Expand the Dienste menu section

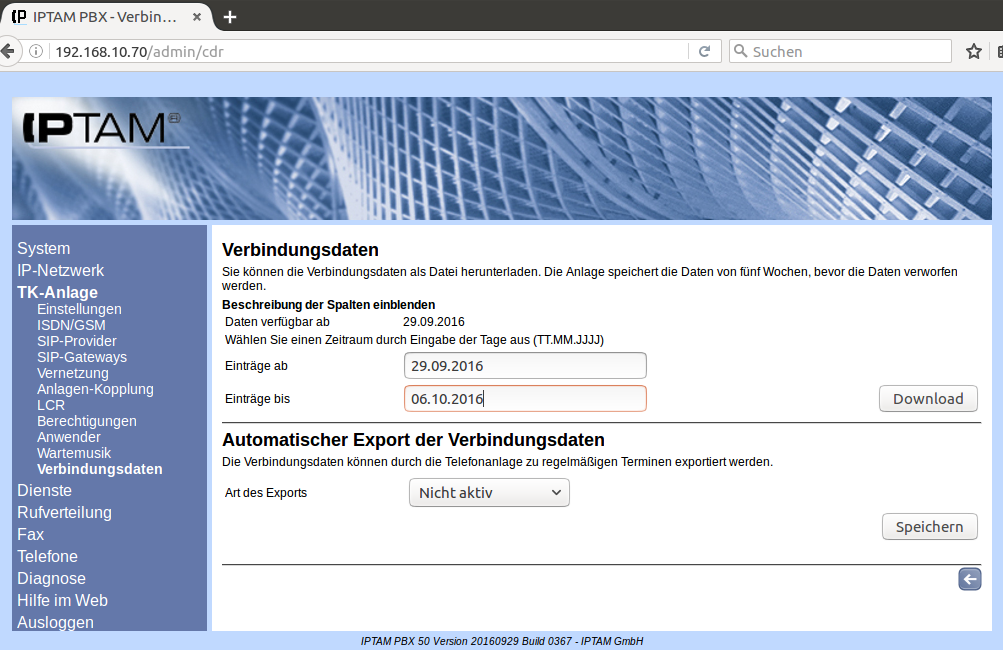point(44,490)
